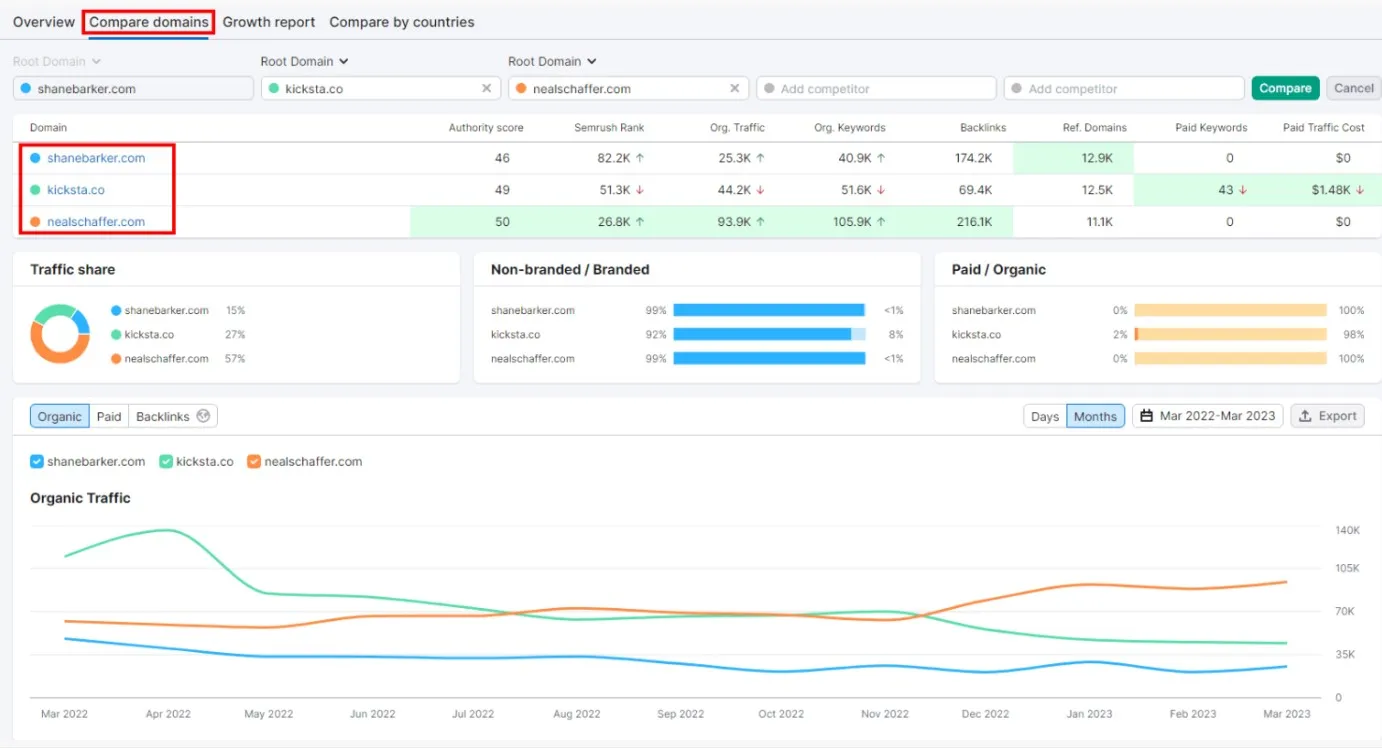Switch chart granularity to Months
Screen dimensions: 1382x748
pos(1095,416)
